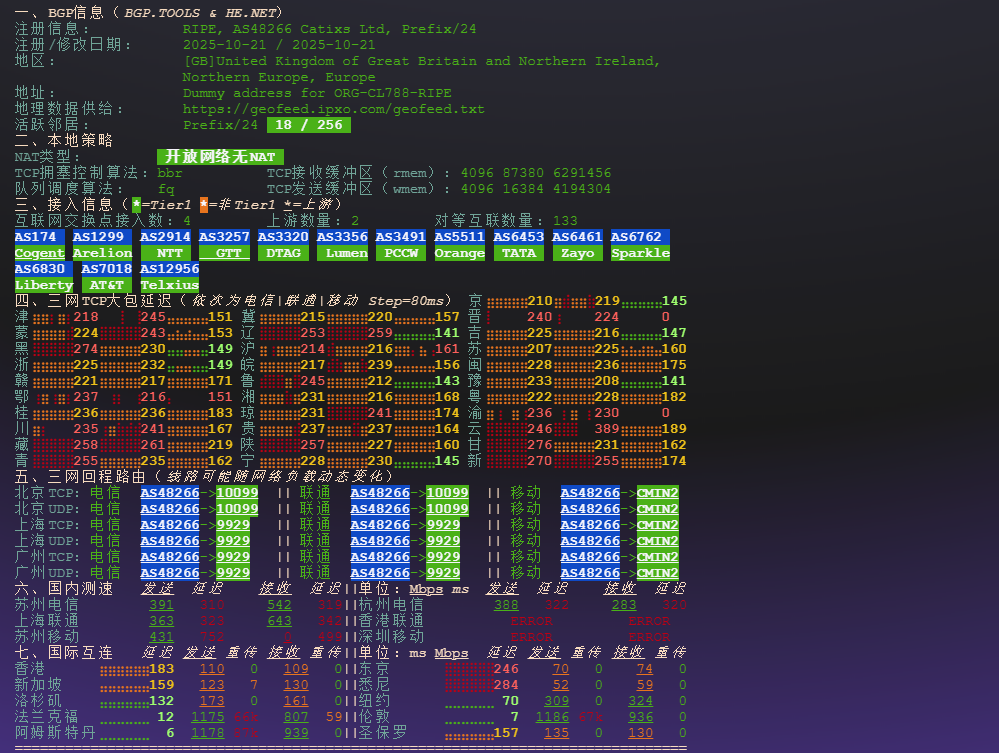This screenshot has height=753, width=999.
Task: Click the AT&T provider label
Action: pyautogui.click(x=106, y=285)
